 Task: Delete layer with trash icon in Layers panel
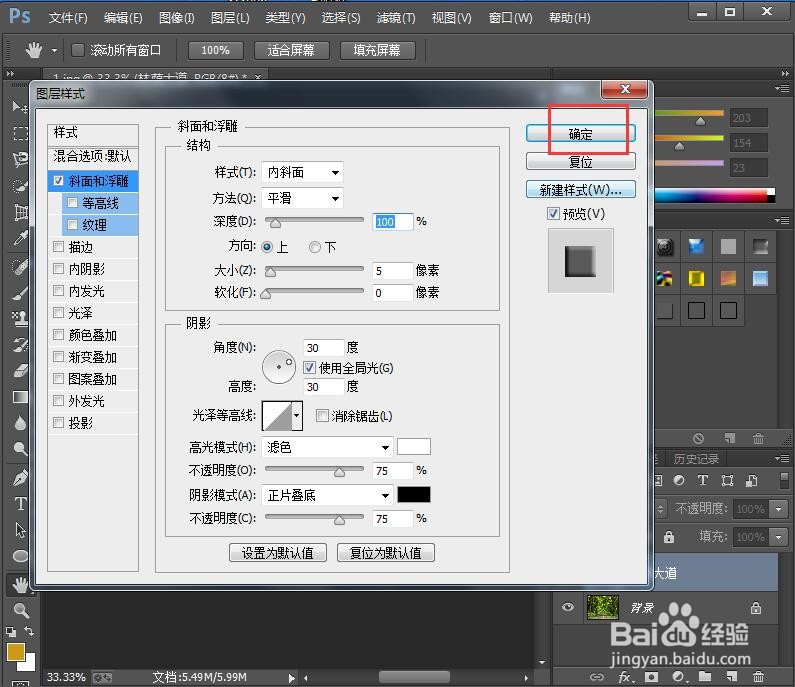click(758, 676)
